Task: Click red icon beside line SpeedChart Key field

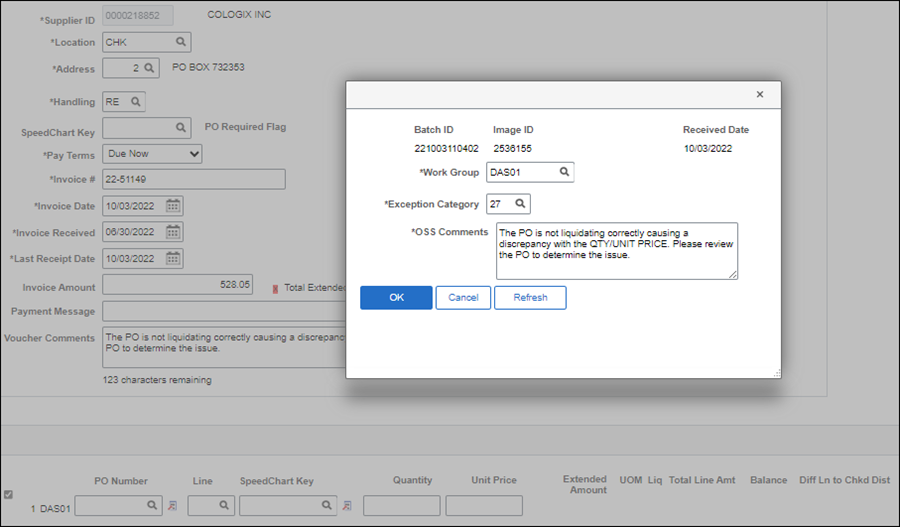Action: point(347,506)
